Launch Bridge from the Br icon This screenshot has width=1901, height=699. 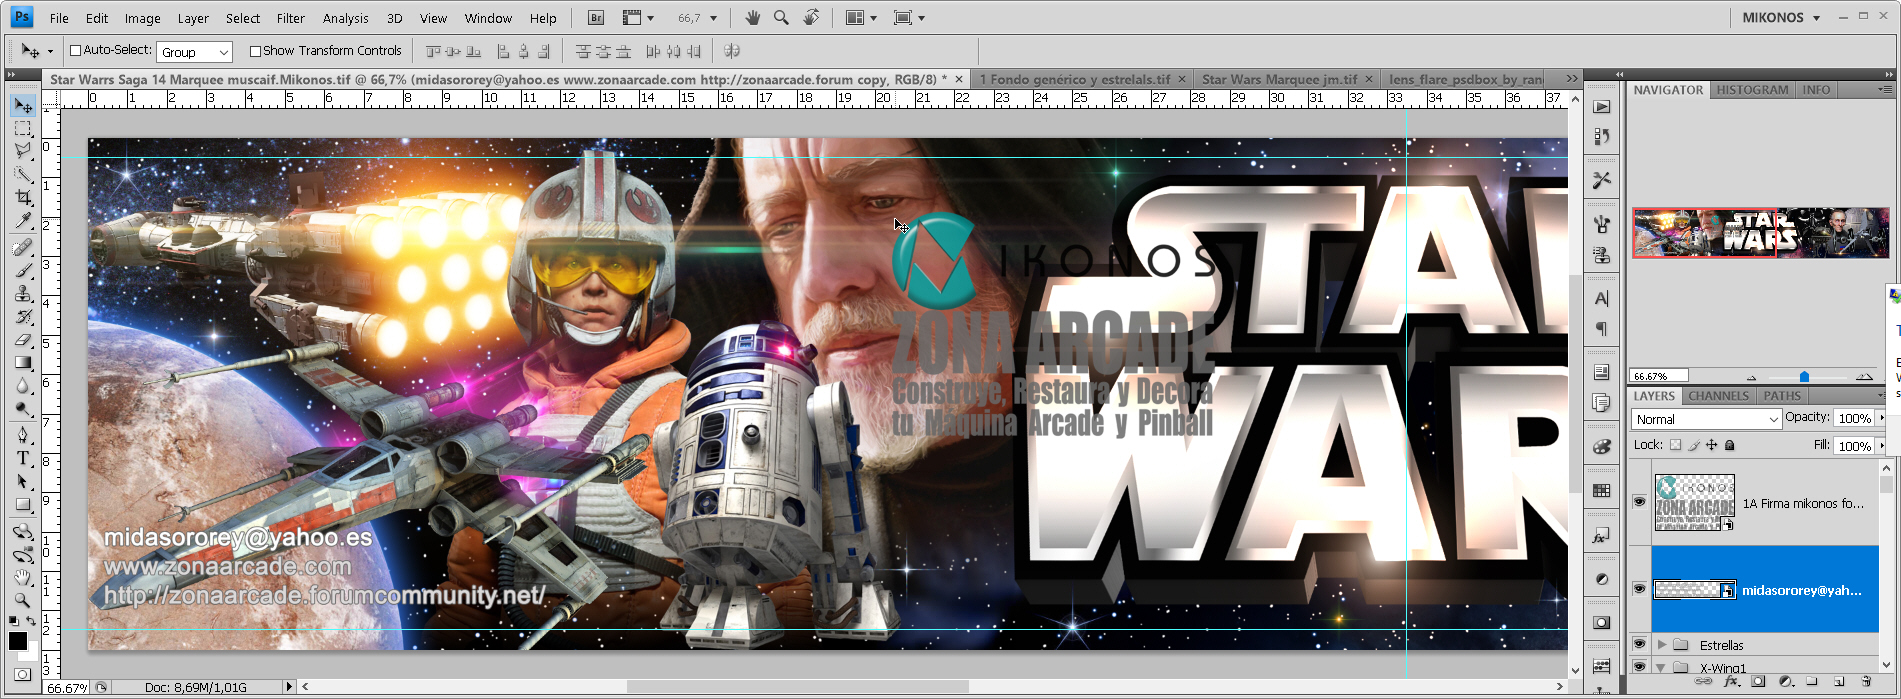click(596, 18)
